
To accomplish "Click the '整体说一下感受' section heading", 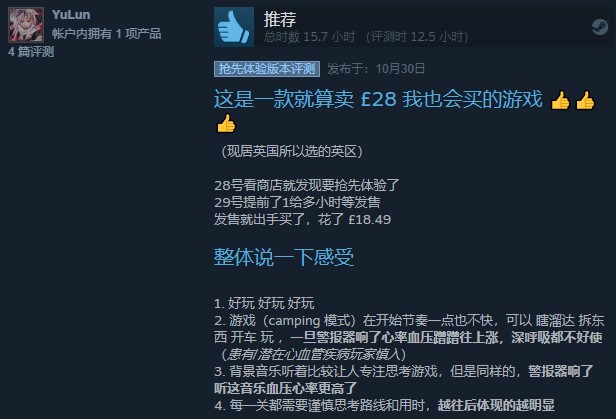I will click(x=284, y=257).
